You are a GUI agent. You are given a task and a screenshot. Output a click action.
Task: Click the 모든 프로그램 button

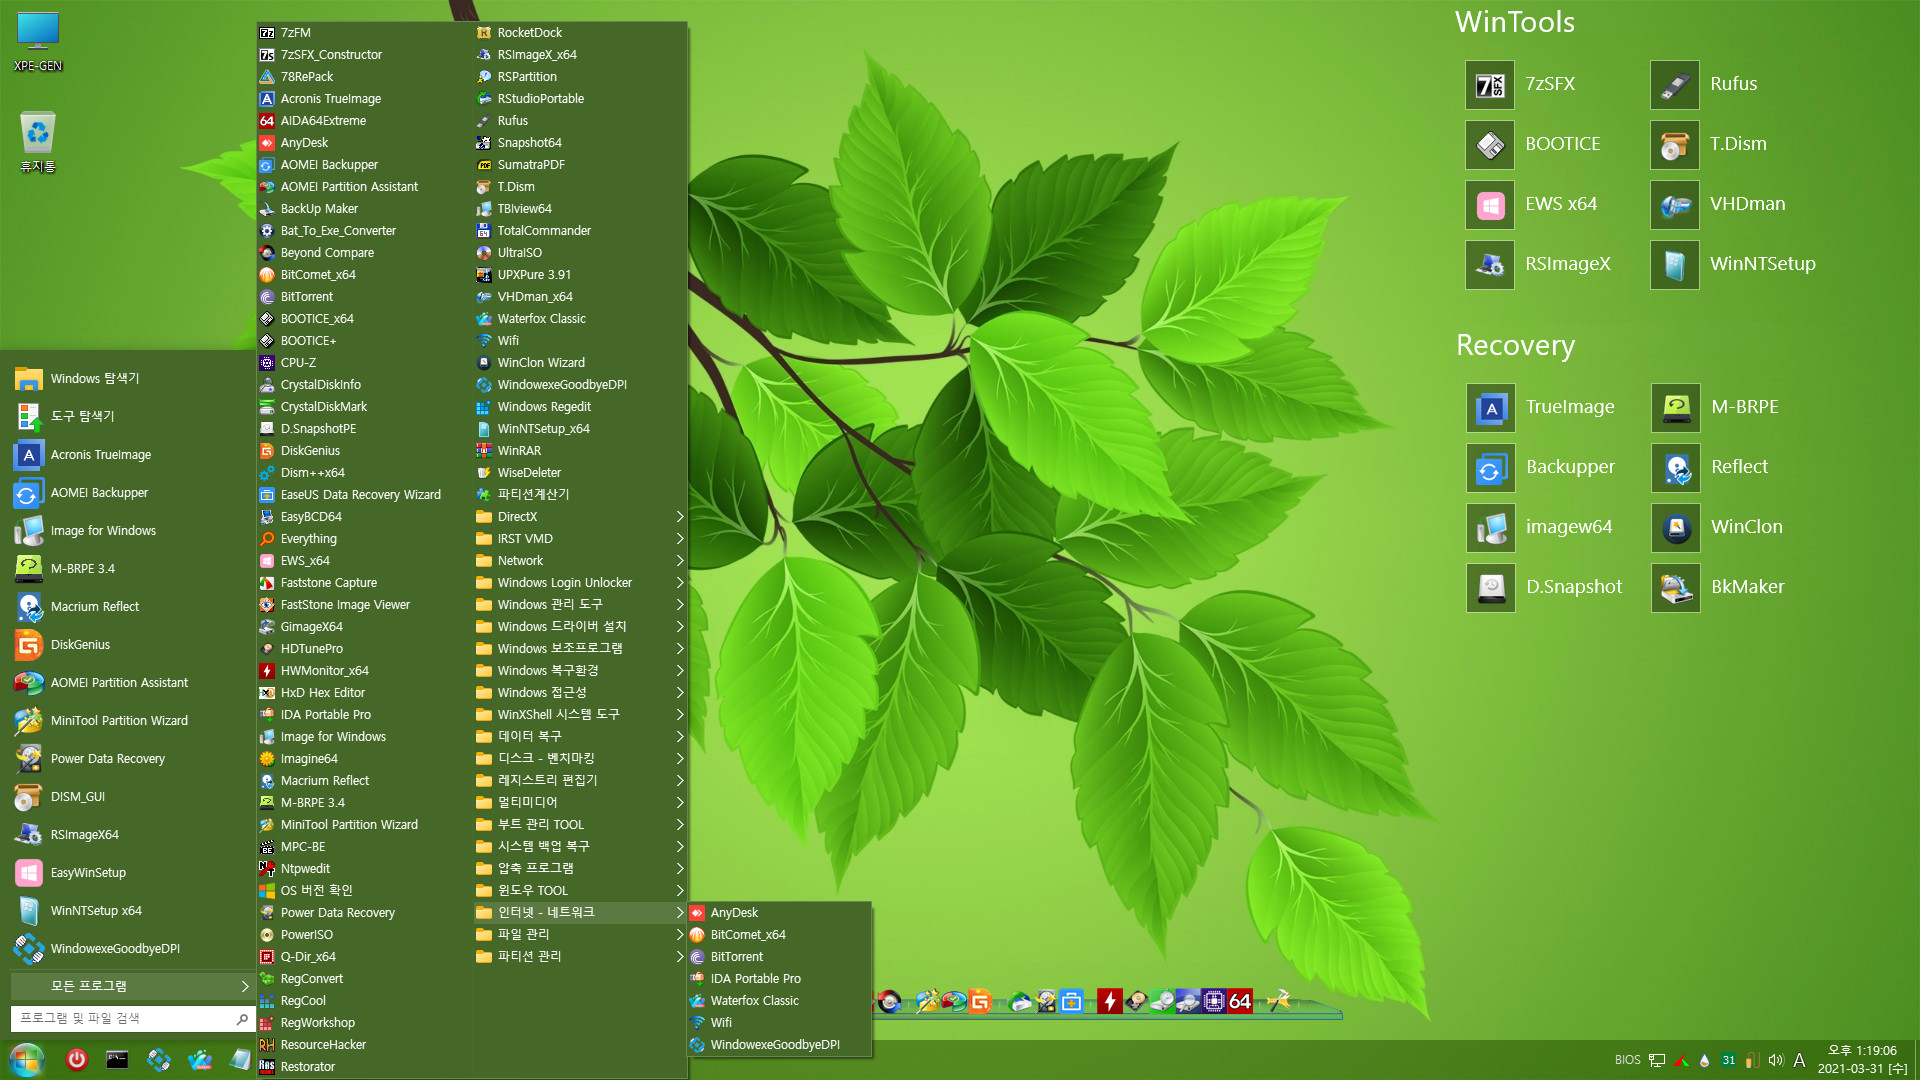point(132,986)
